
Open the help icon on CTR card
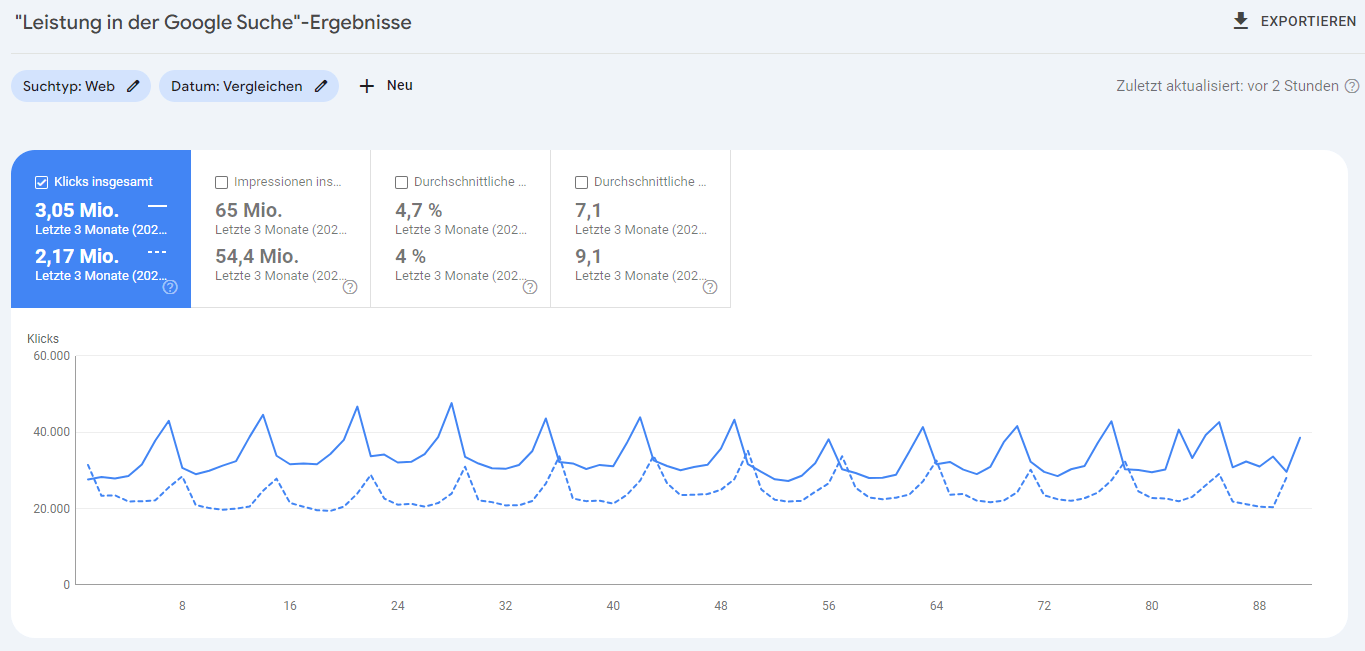[529, 287]
